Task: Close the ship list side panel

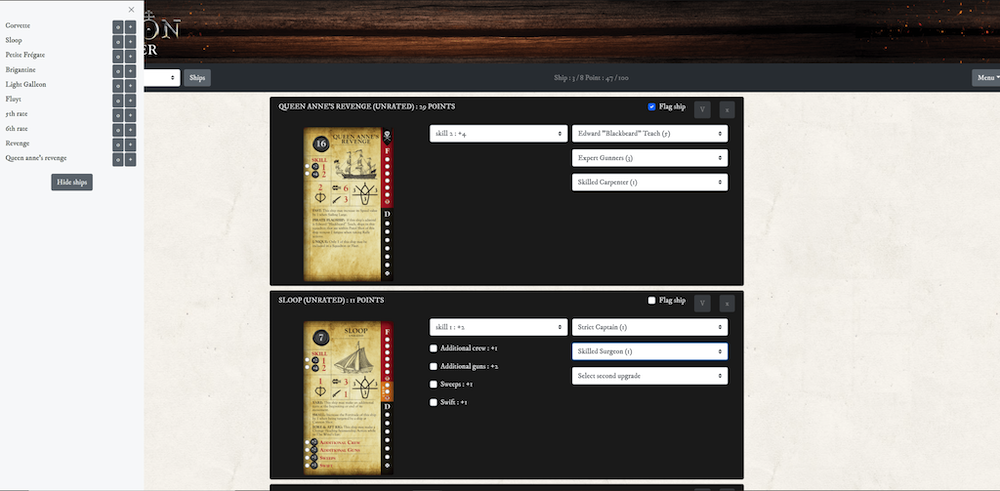Action: tap(131, 9)
